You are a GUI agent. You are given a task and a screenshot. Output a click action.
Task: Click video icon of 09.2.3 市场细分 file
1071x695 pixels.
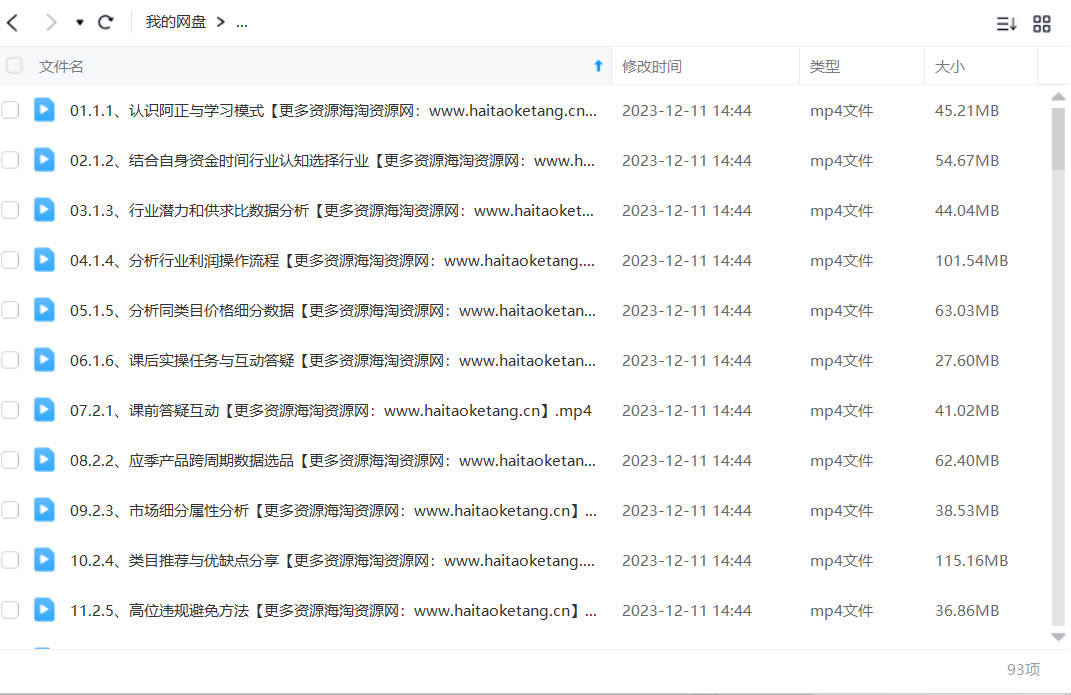coord(44,509)
